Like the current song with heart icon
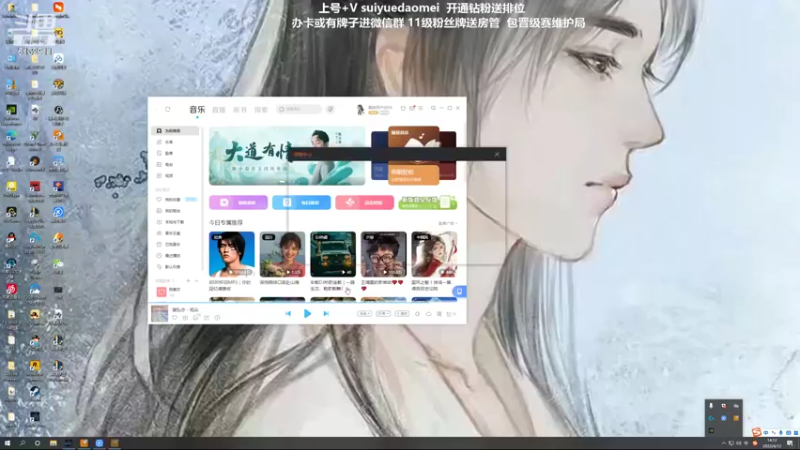The image size is (800, 450). click(174, 317)
